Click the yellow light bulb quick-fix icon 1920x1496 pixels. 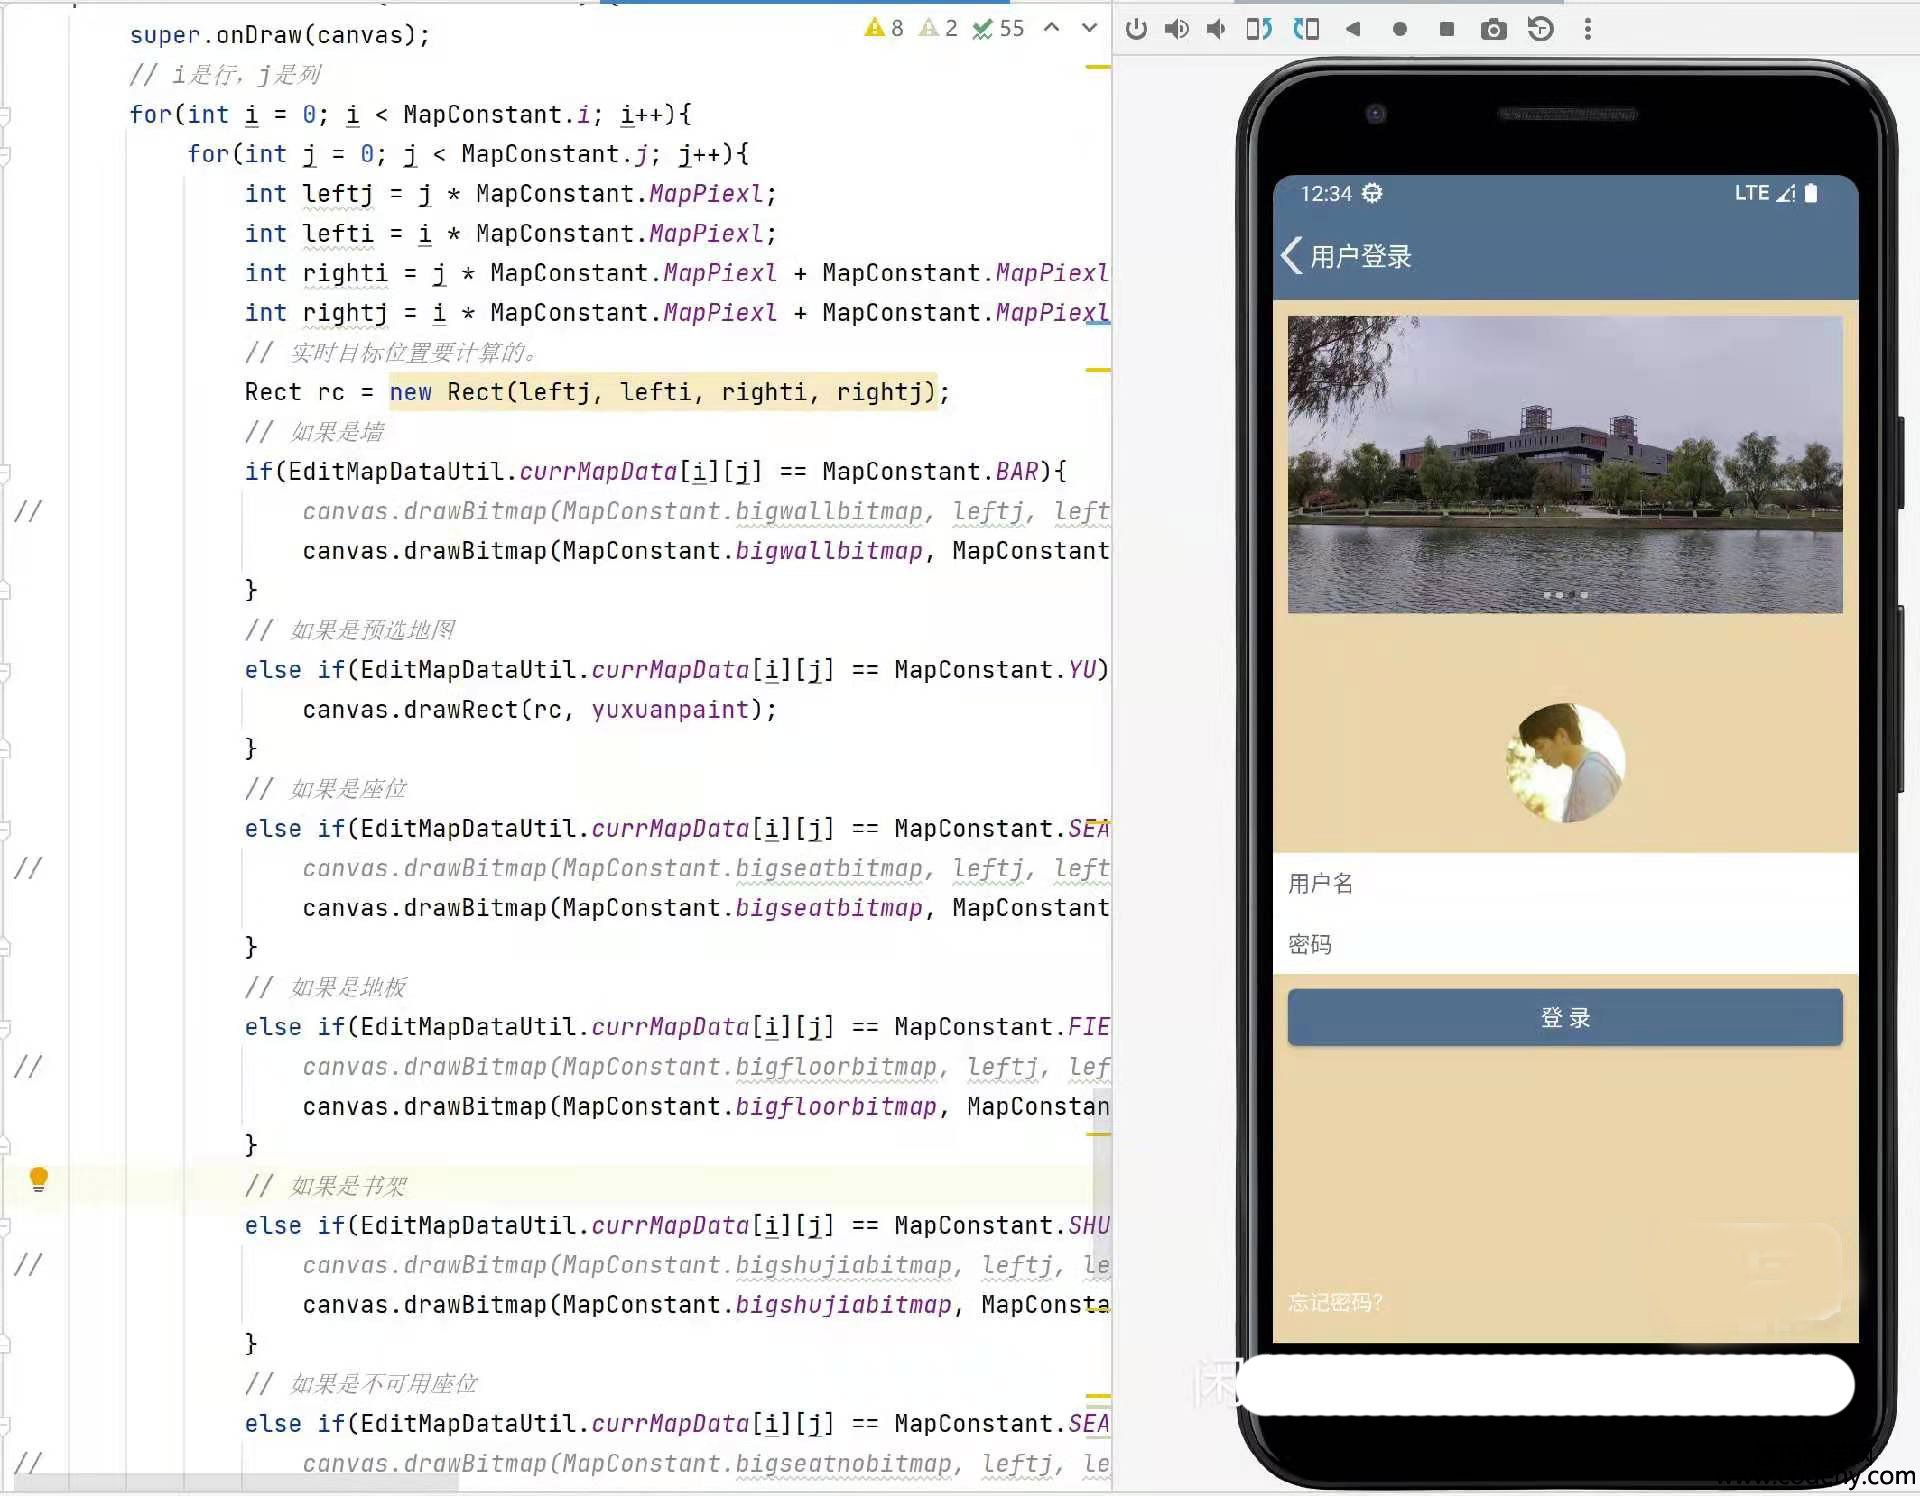pyautogui.click(x=38, y=1180)
